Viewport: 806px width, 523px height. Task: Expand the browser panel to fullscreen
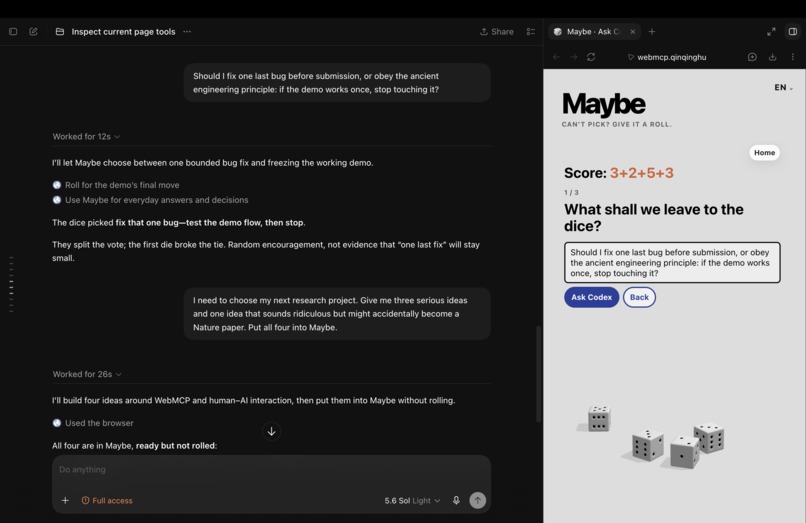point(771,31)
